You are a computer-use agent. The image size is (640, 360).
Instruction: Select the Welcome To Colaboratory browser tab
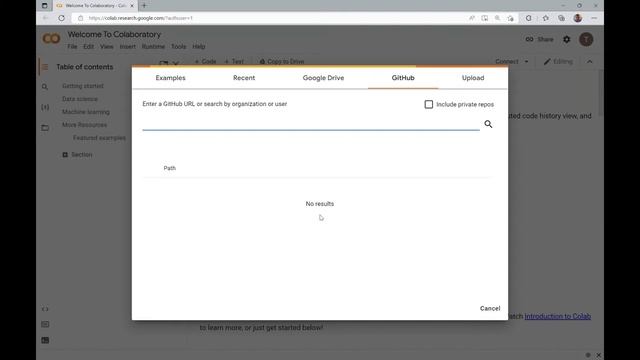tap(96, 6)
